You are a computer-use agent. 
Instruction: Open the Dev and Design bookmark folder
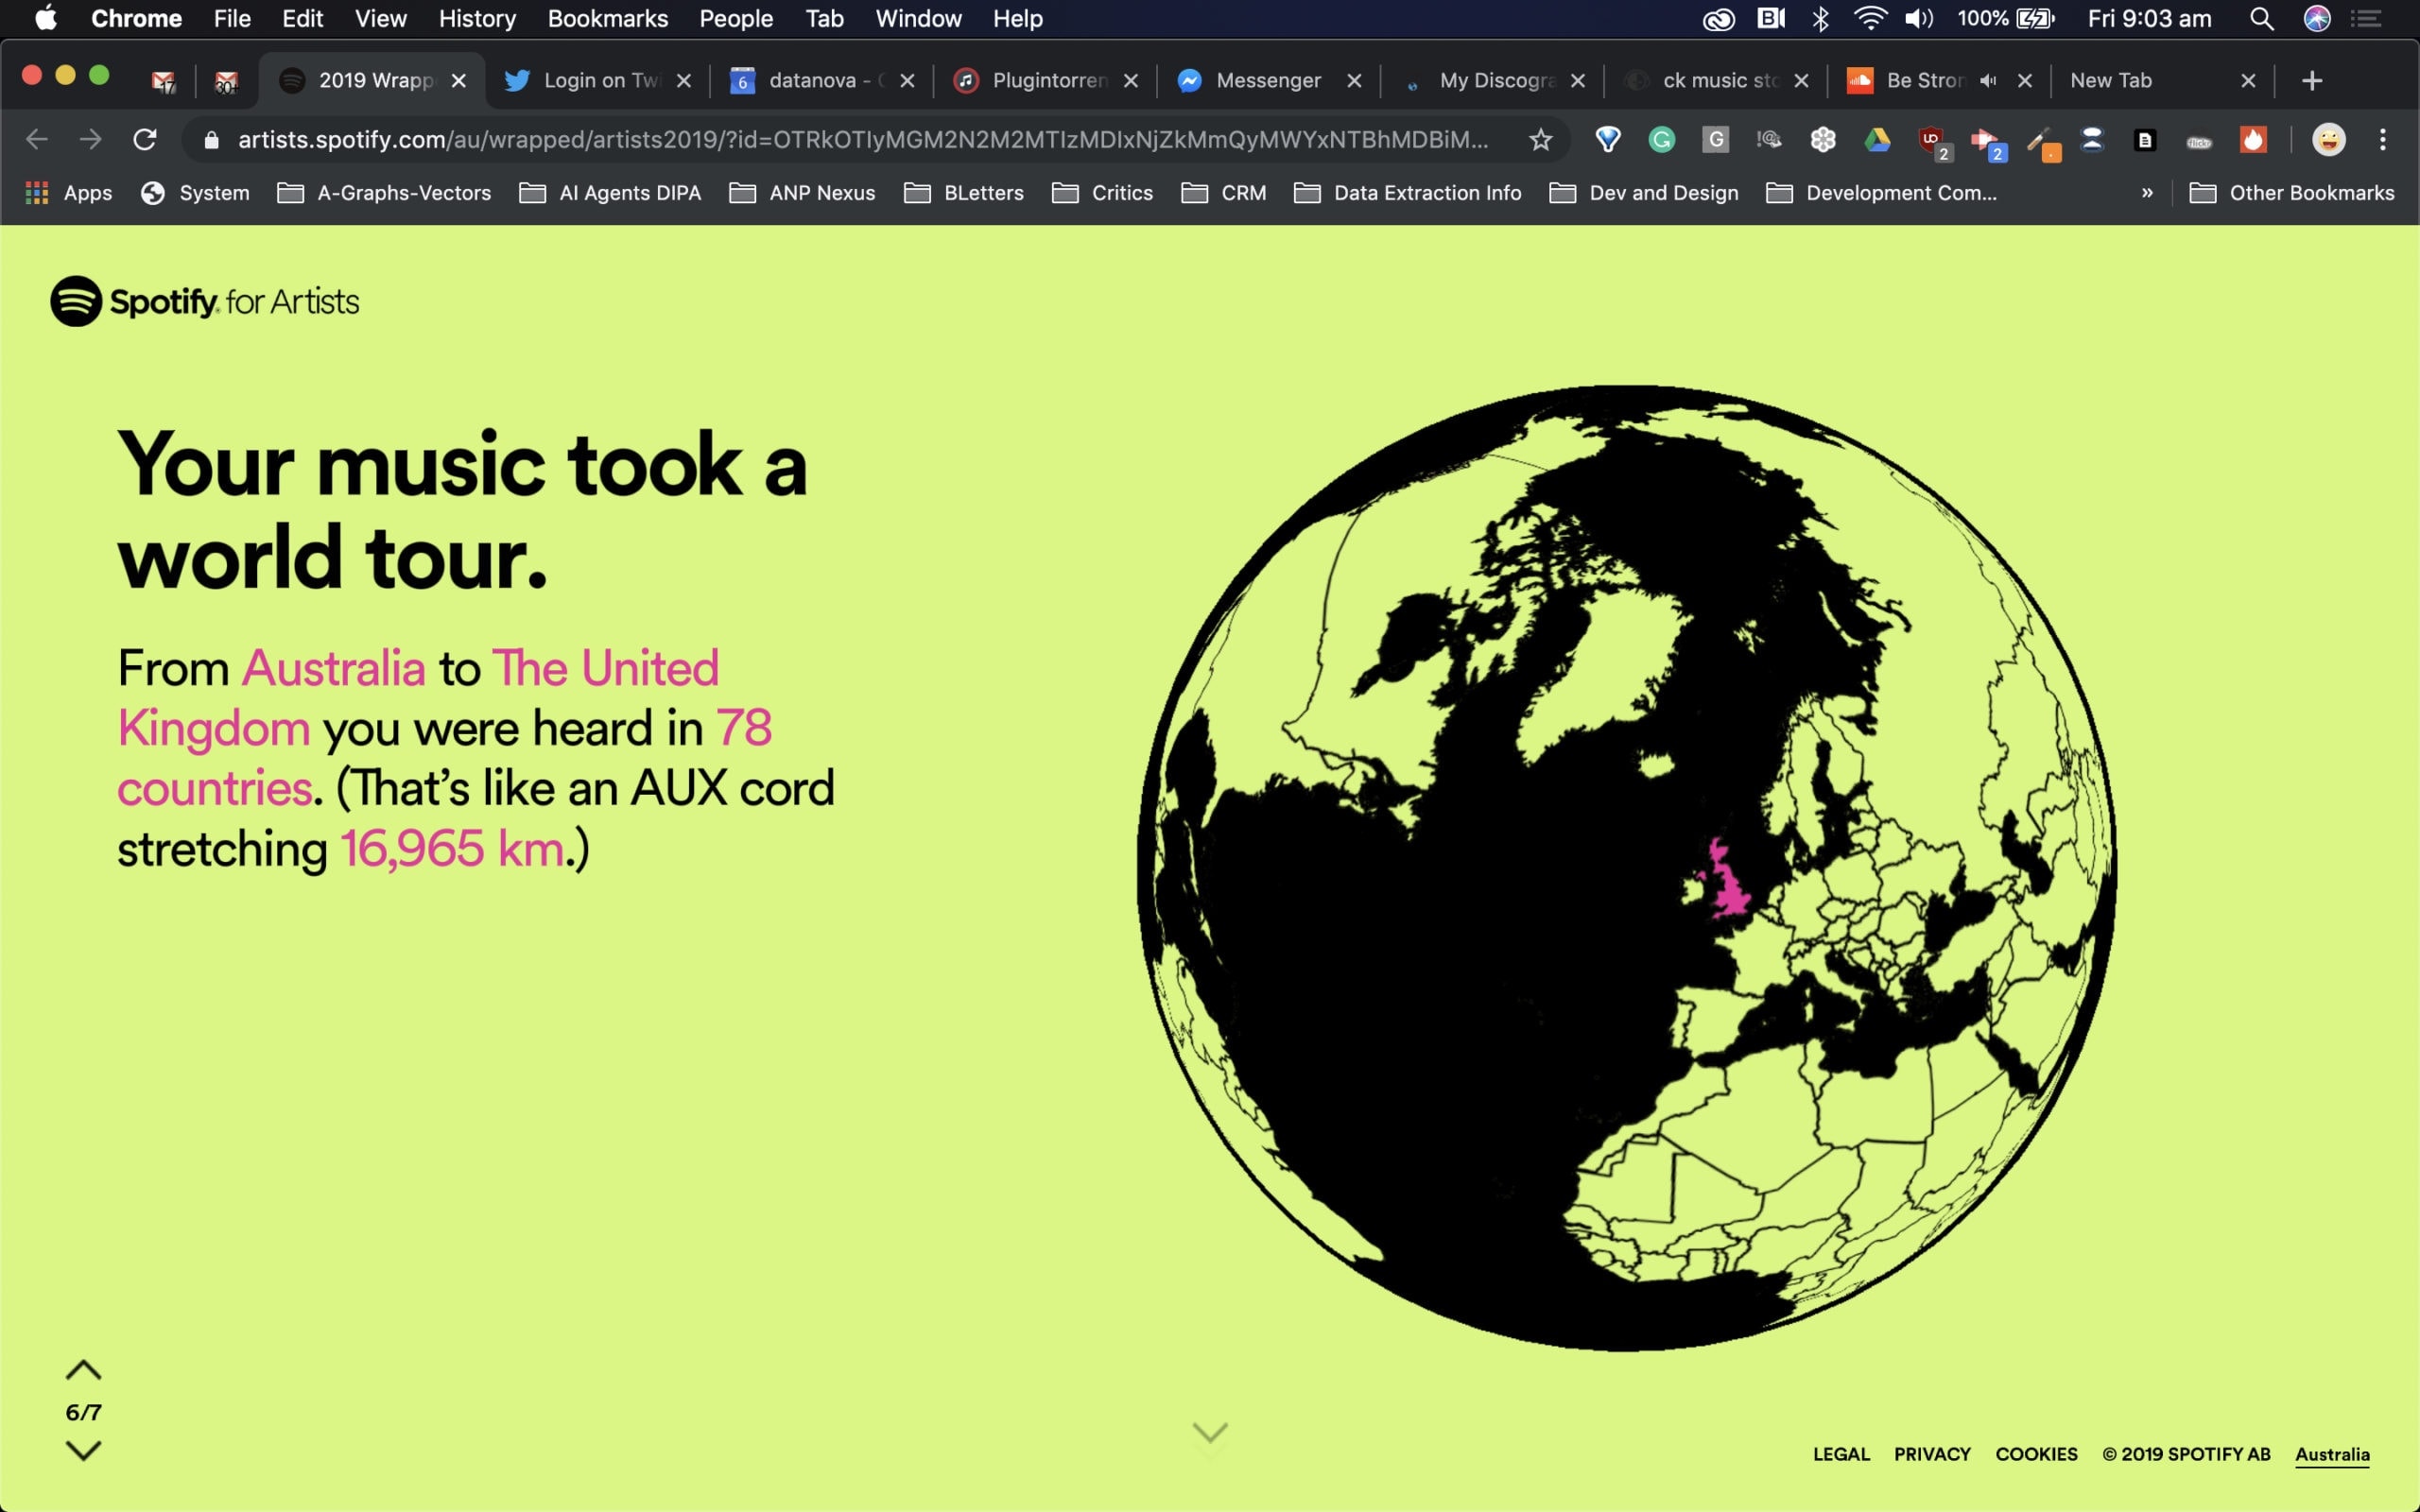pyautogui.click(x=1643, y=193)
